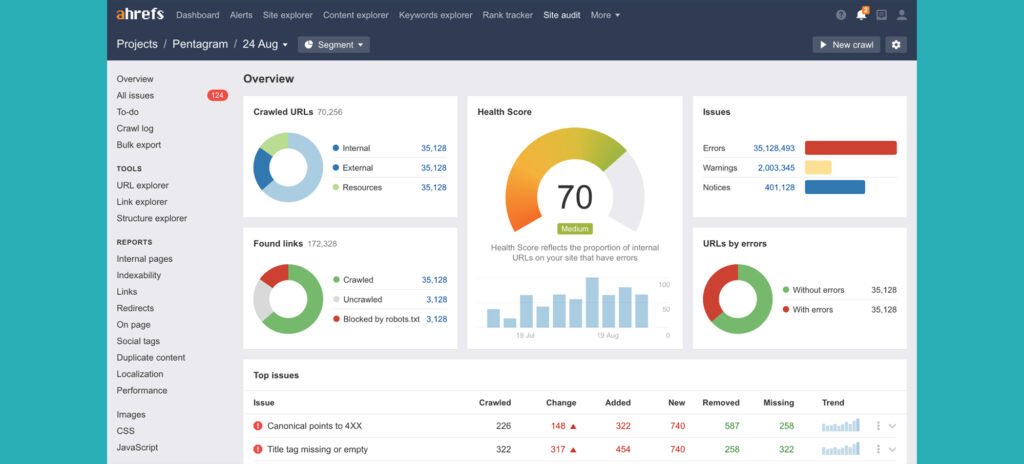Expand the Title tag missing row

tap(892, 450)
